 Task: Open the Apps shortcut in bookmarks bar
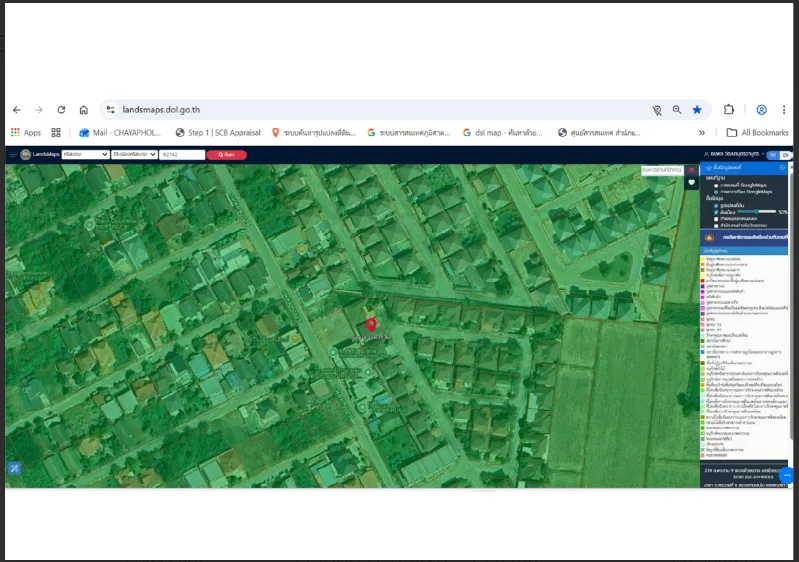pos(26,132)
